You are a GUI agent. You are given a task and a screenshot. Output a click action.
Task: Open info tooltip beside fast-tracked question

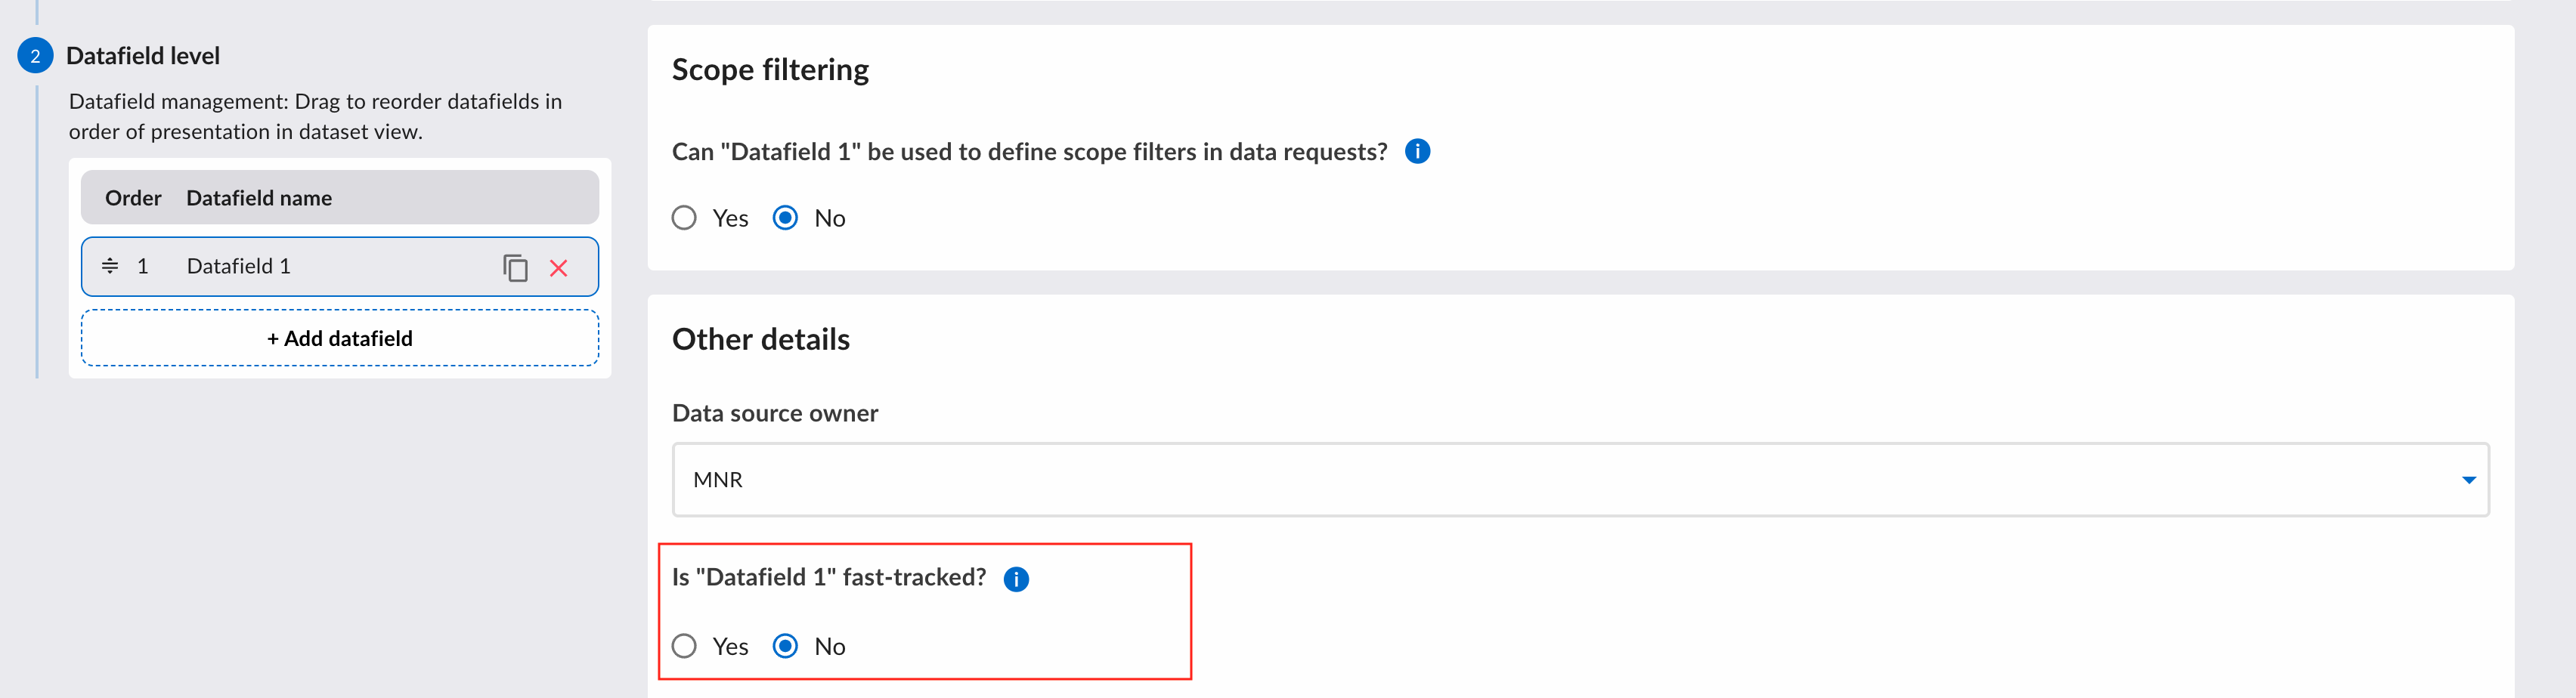[x=1016, y=579]
